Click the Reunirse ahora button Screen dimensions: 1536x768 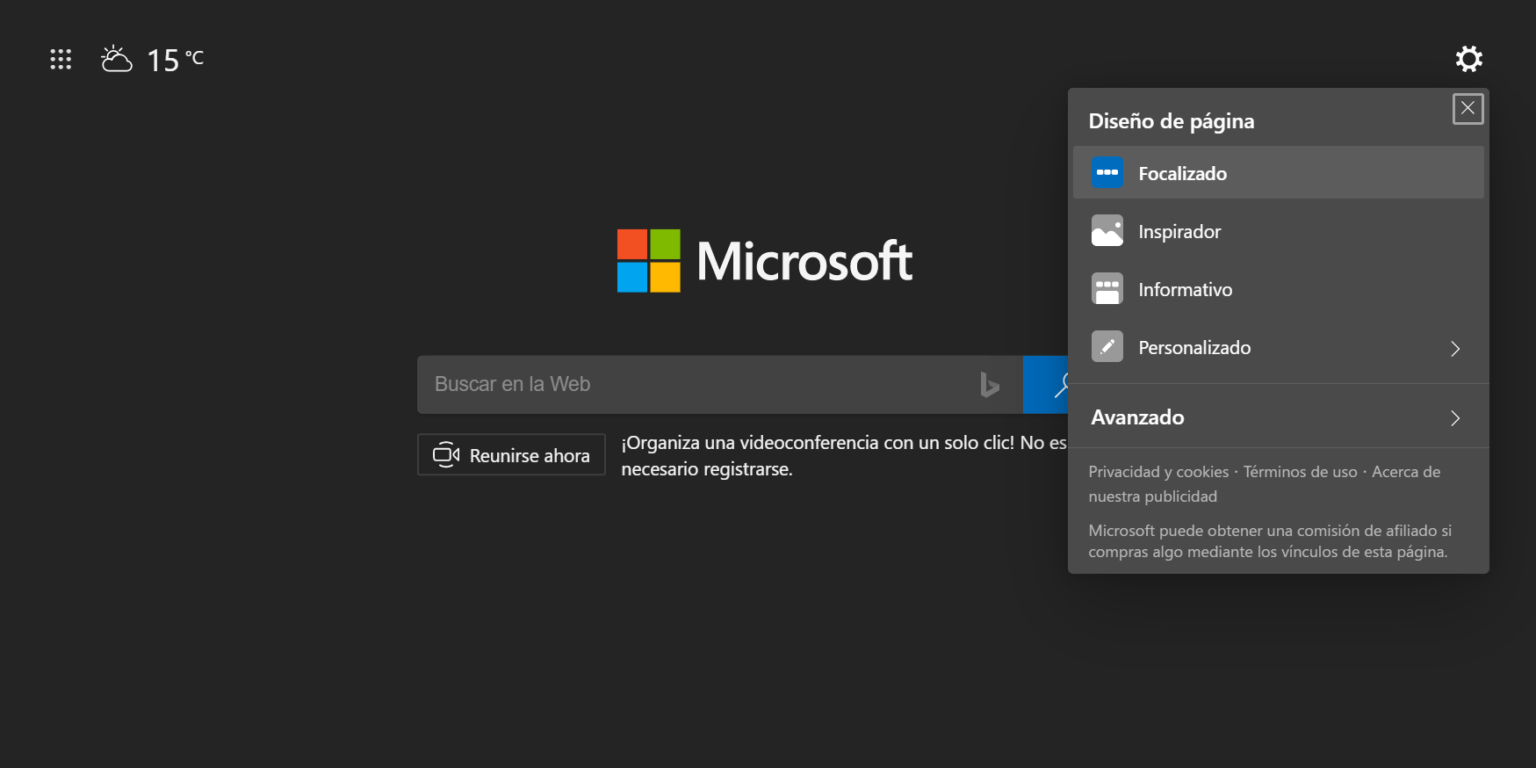(x=511, y=455)
